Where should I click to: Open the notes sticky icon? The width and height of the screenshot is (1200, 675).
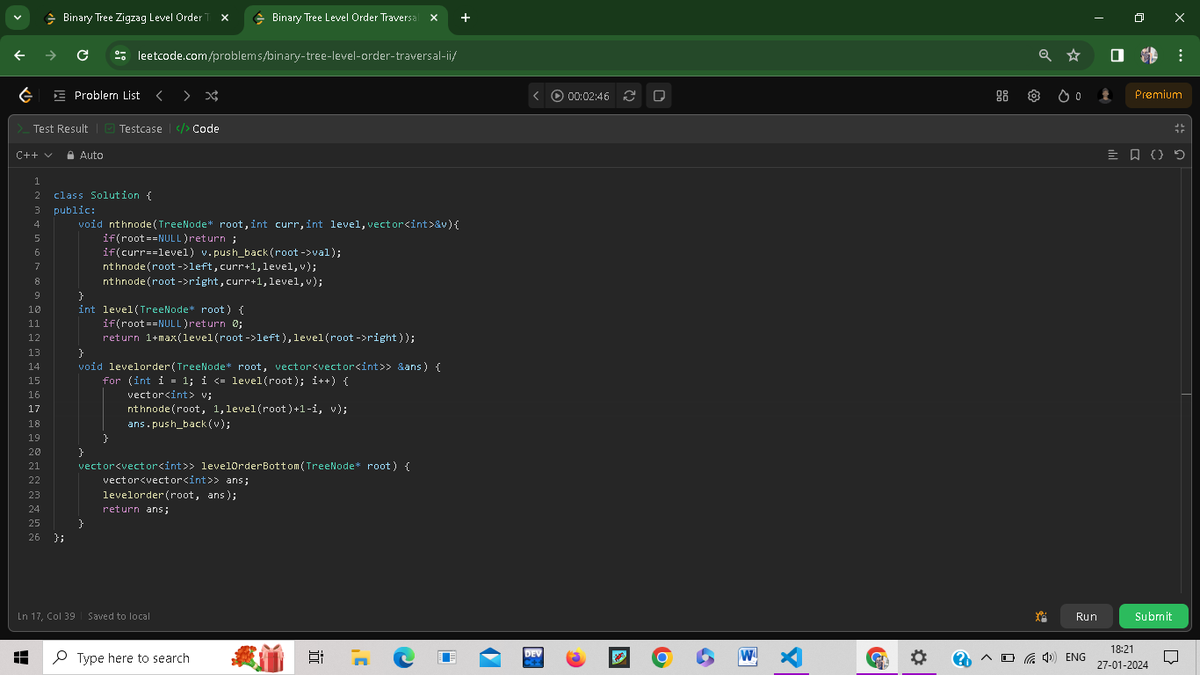(658, 96)
